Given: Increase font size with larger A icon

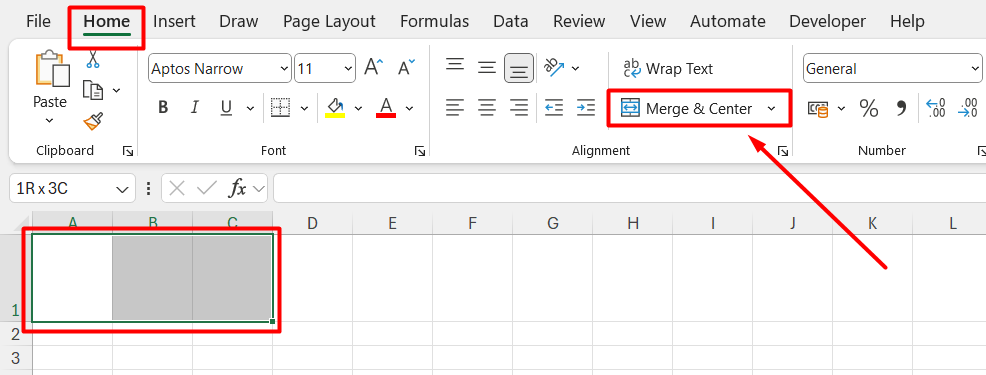Looking at the screenshot, I should pyautogui.click(x=374, y=67).
